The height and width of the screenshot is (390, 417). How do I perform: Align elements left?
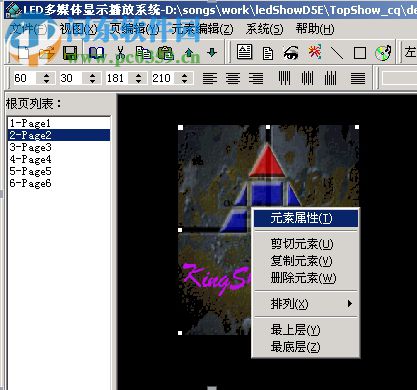[x=210, y=79]
